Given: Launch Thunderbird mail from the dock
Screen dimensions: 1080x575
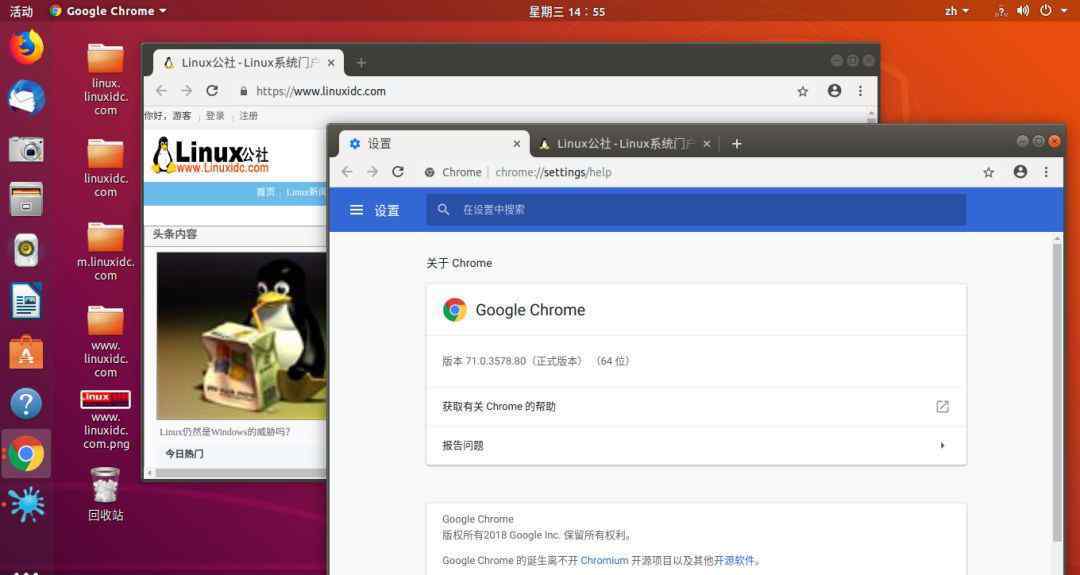Looking at the screenshot, I should [26, 97].
